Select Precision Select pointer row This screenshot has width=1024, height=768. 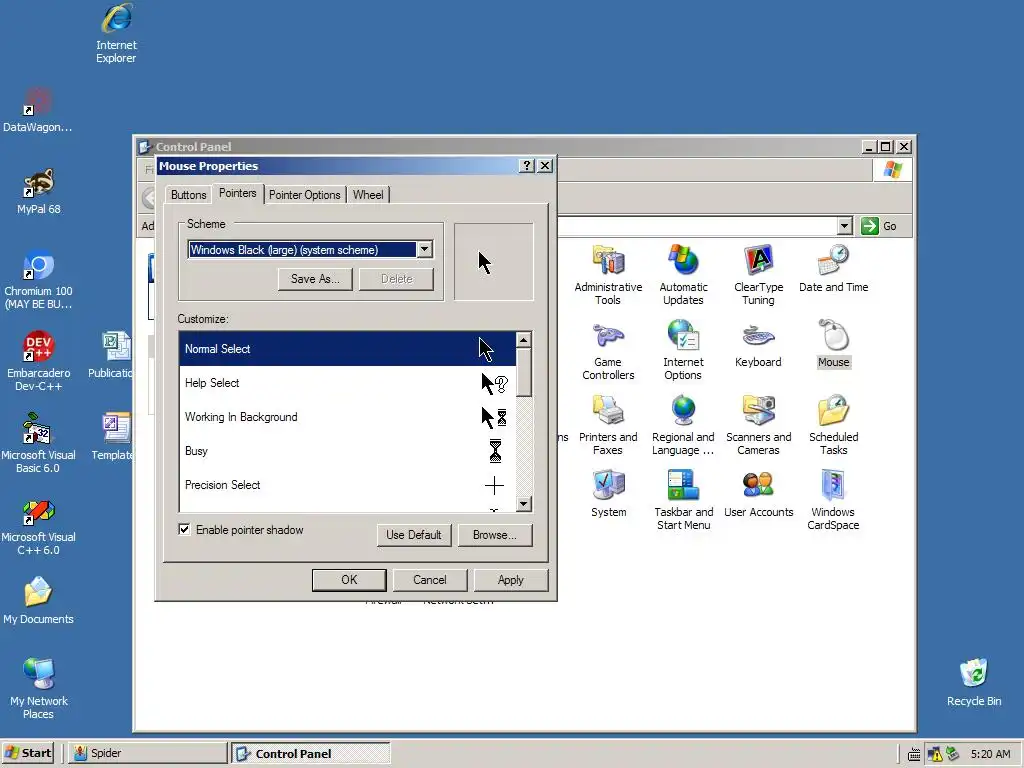pos(347,485)
